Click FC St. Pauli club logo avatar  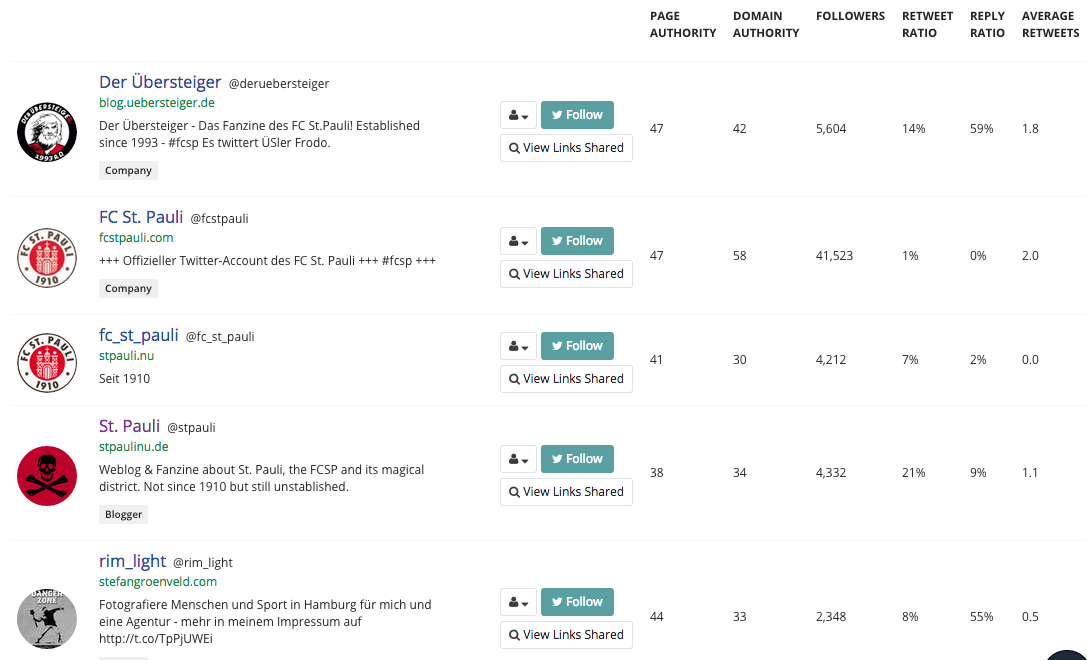[x=47, y=257]
